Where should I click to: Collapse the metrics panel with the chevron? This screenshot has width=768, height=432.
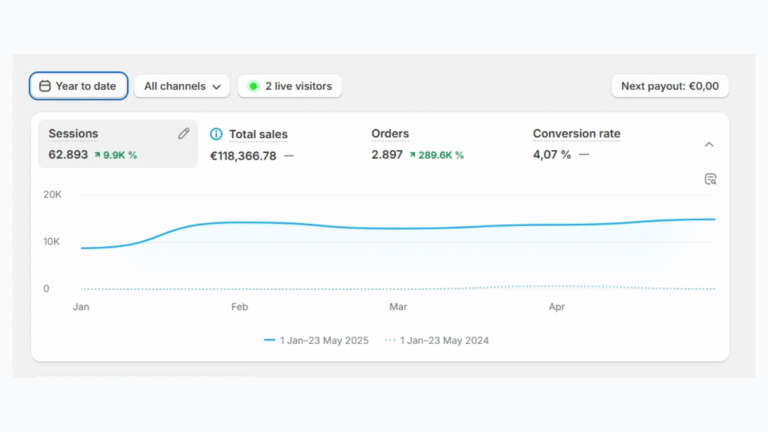(709, 144)
